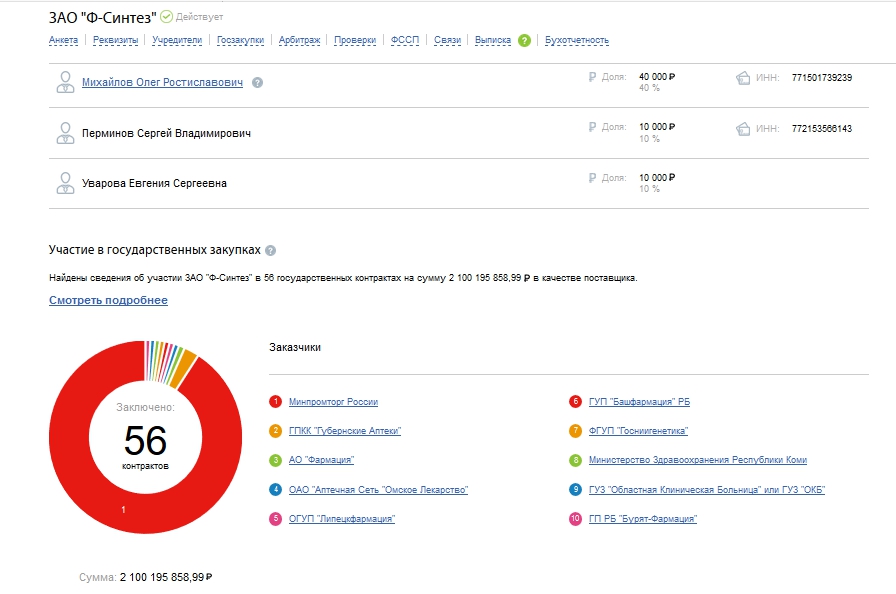Open the ФССП tab
This screenshot has height=594, width=896.
pos(405,40)
